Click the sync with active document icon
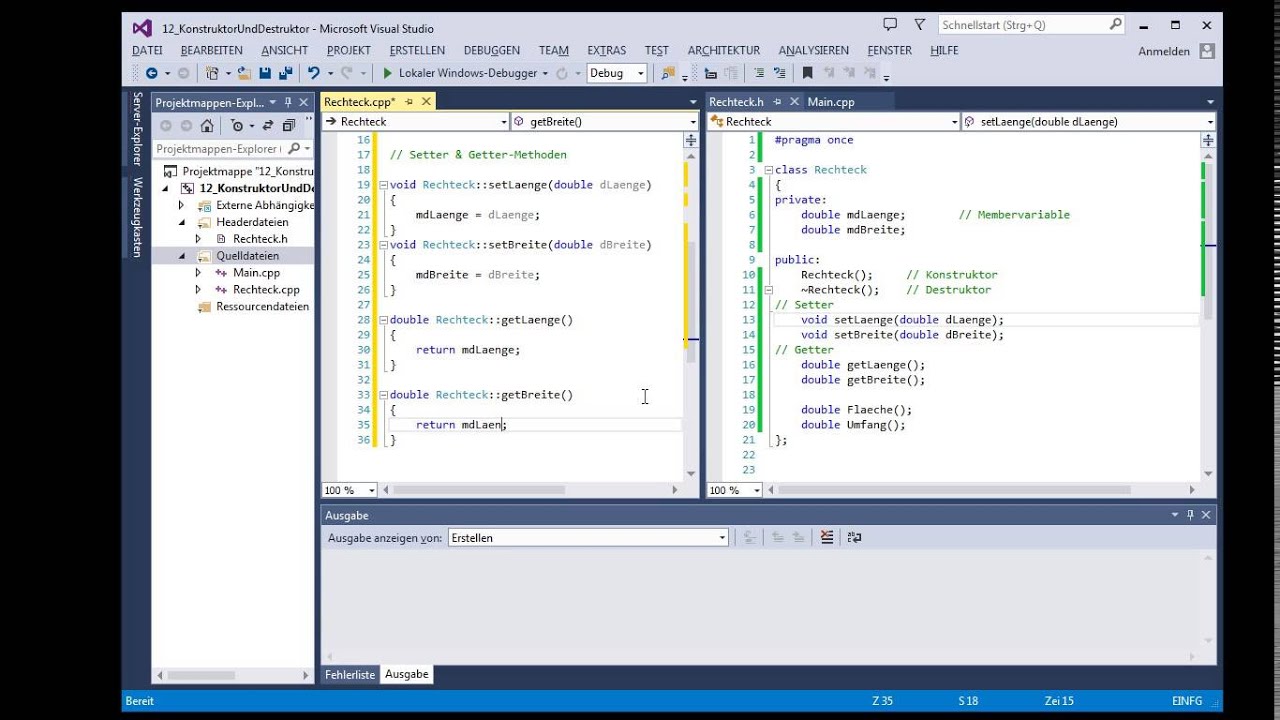The width and height of the screenshot is (1280, 720). [x=267, y=125]
